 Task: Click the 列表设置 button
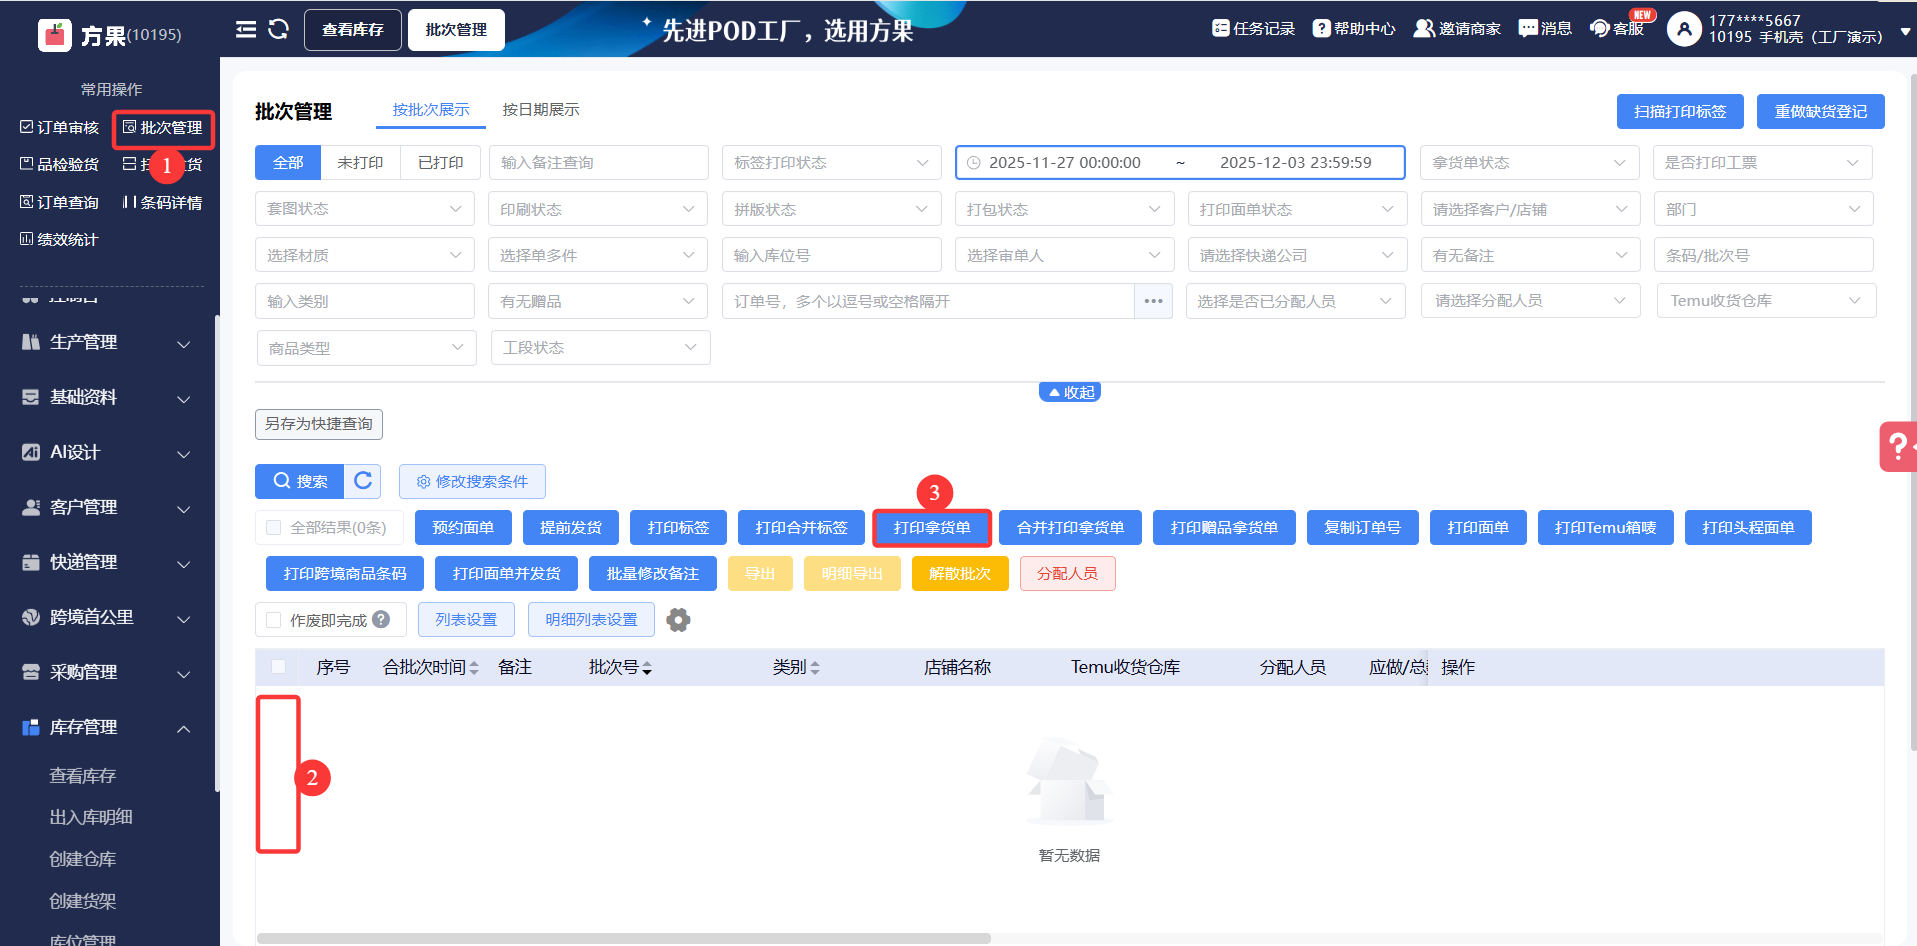coord(466,620)
